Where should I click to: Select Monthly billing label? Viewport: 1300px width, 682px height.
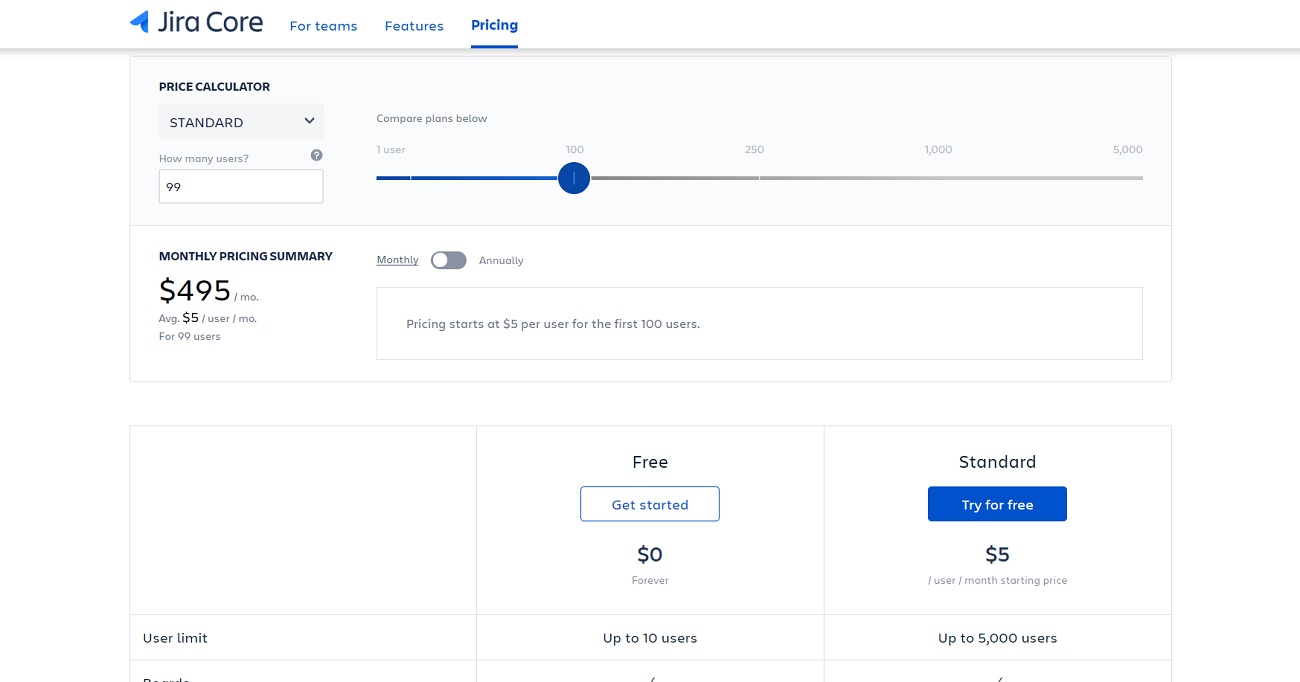(x=397, y=260)
